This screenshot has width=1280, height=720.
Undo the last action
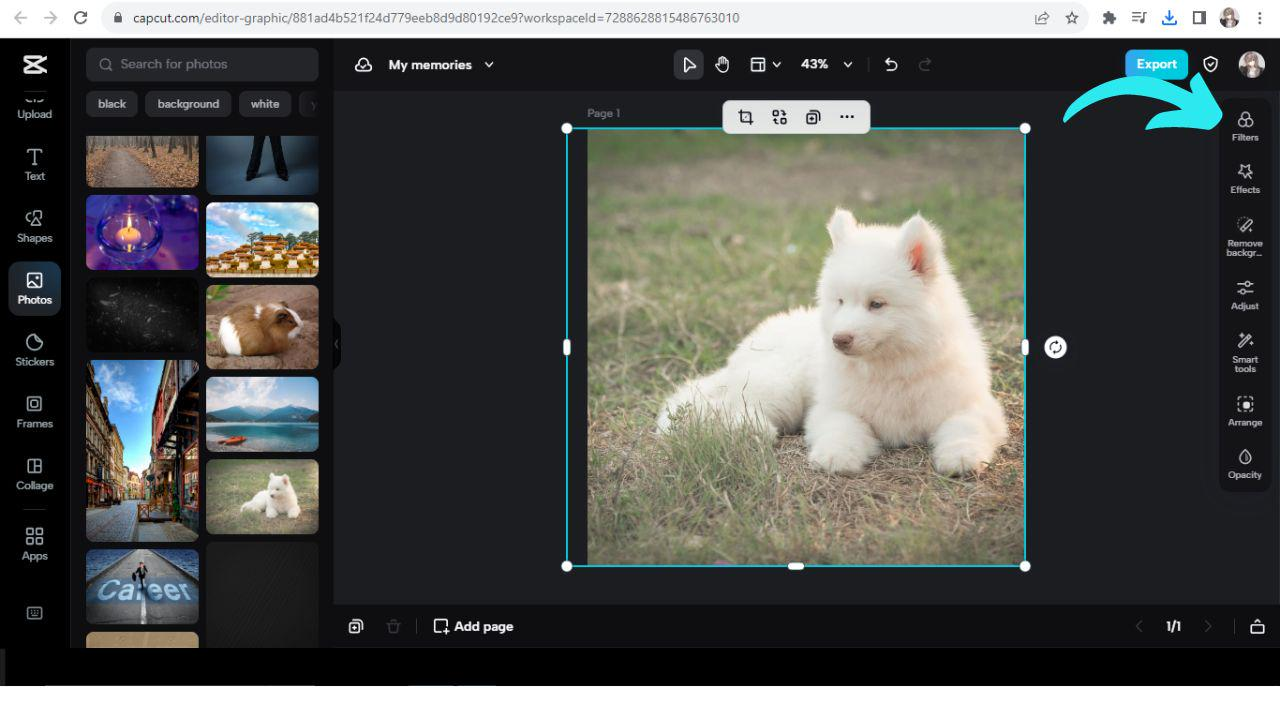point(890,64)
